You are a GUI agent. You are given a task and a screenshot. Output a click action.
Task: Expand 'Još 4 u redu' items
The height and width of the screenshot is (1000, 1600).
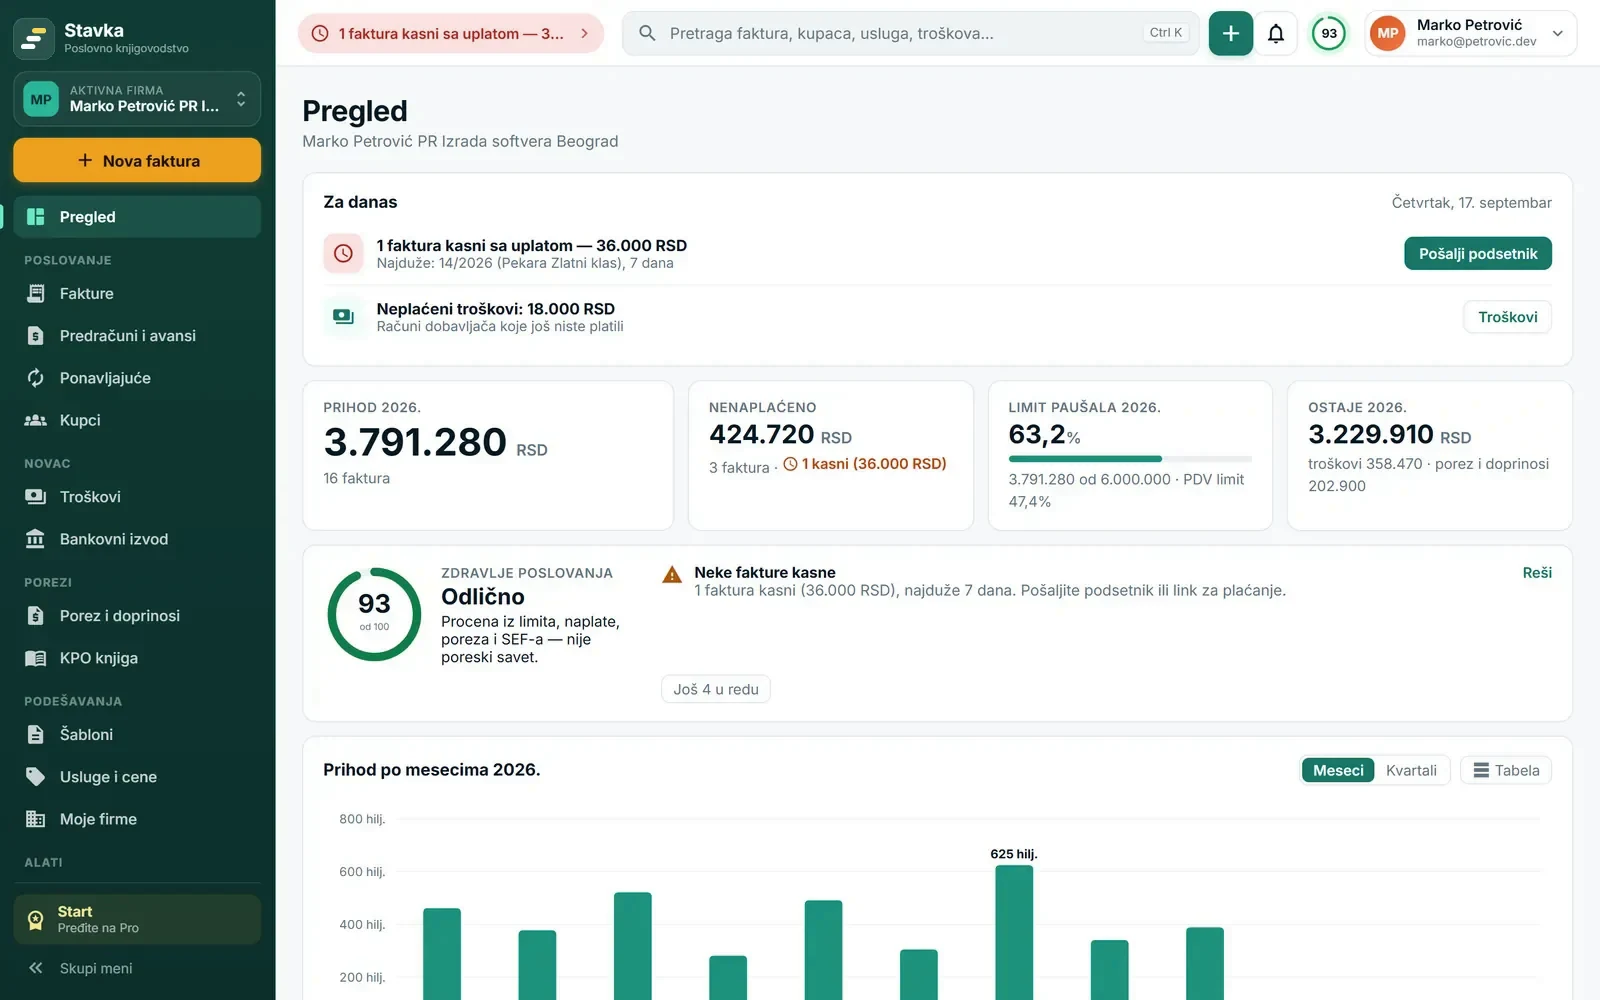(x=716, y=689)
